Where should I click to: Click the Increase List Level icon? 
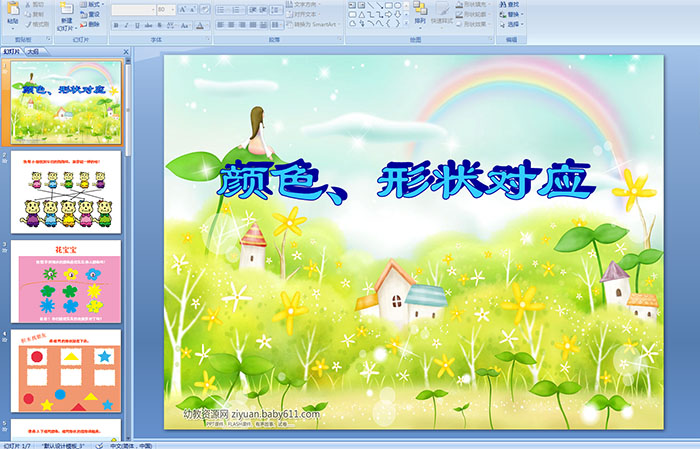coord(263,9)
